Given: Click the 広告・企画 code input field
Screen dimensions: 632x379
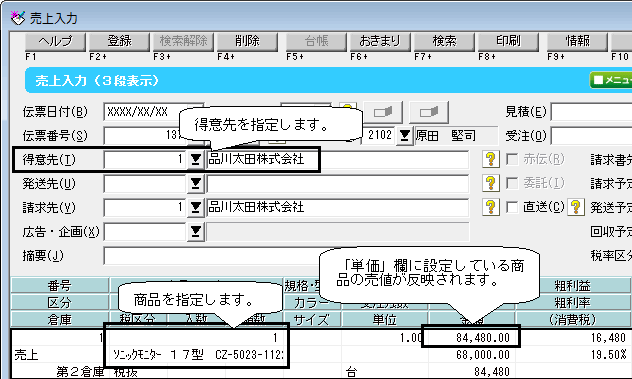Looking at the screenshot, I should (145, 231).
